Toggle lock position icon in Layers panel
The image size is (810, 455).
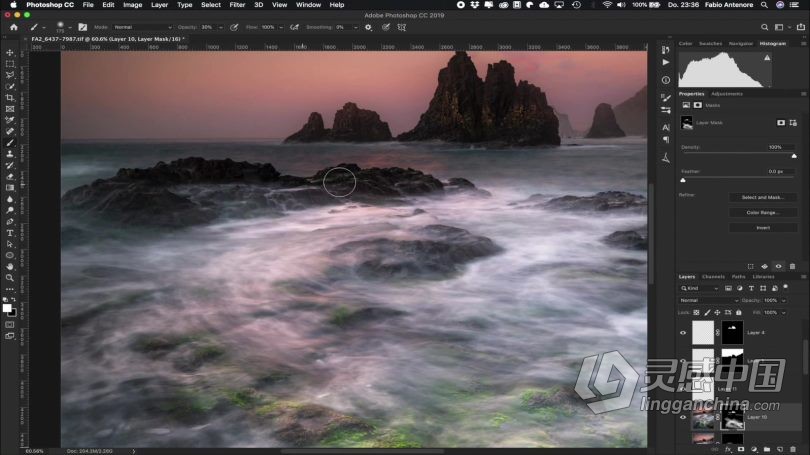click(x=717, y=312)
